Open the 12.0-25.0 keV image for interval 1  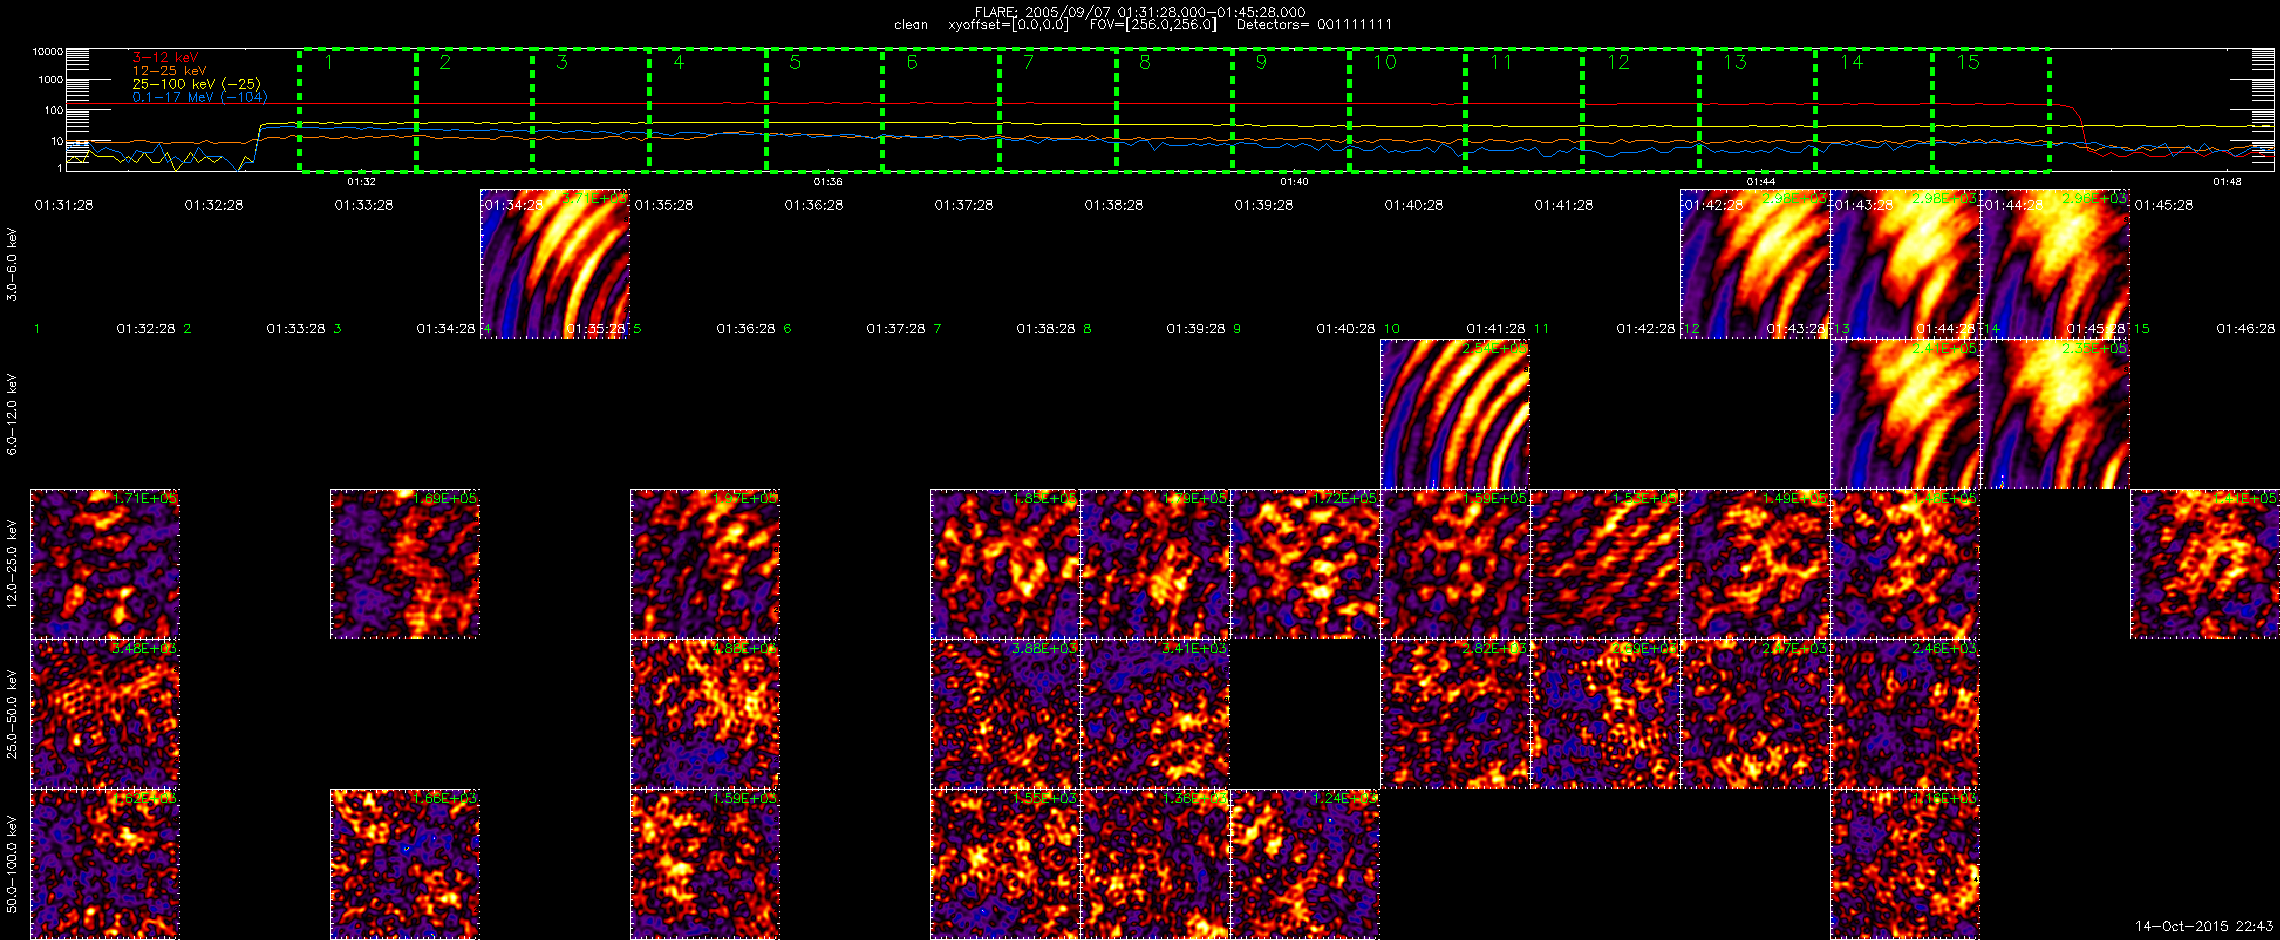click(105, 564)
